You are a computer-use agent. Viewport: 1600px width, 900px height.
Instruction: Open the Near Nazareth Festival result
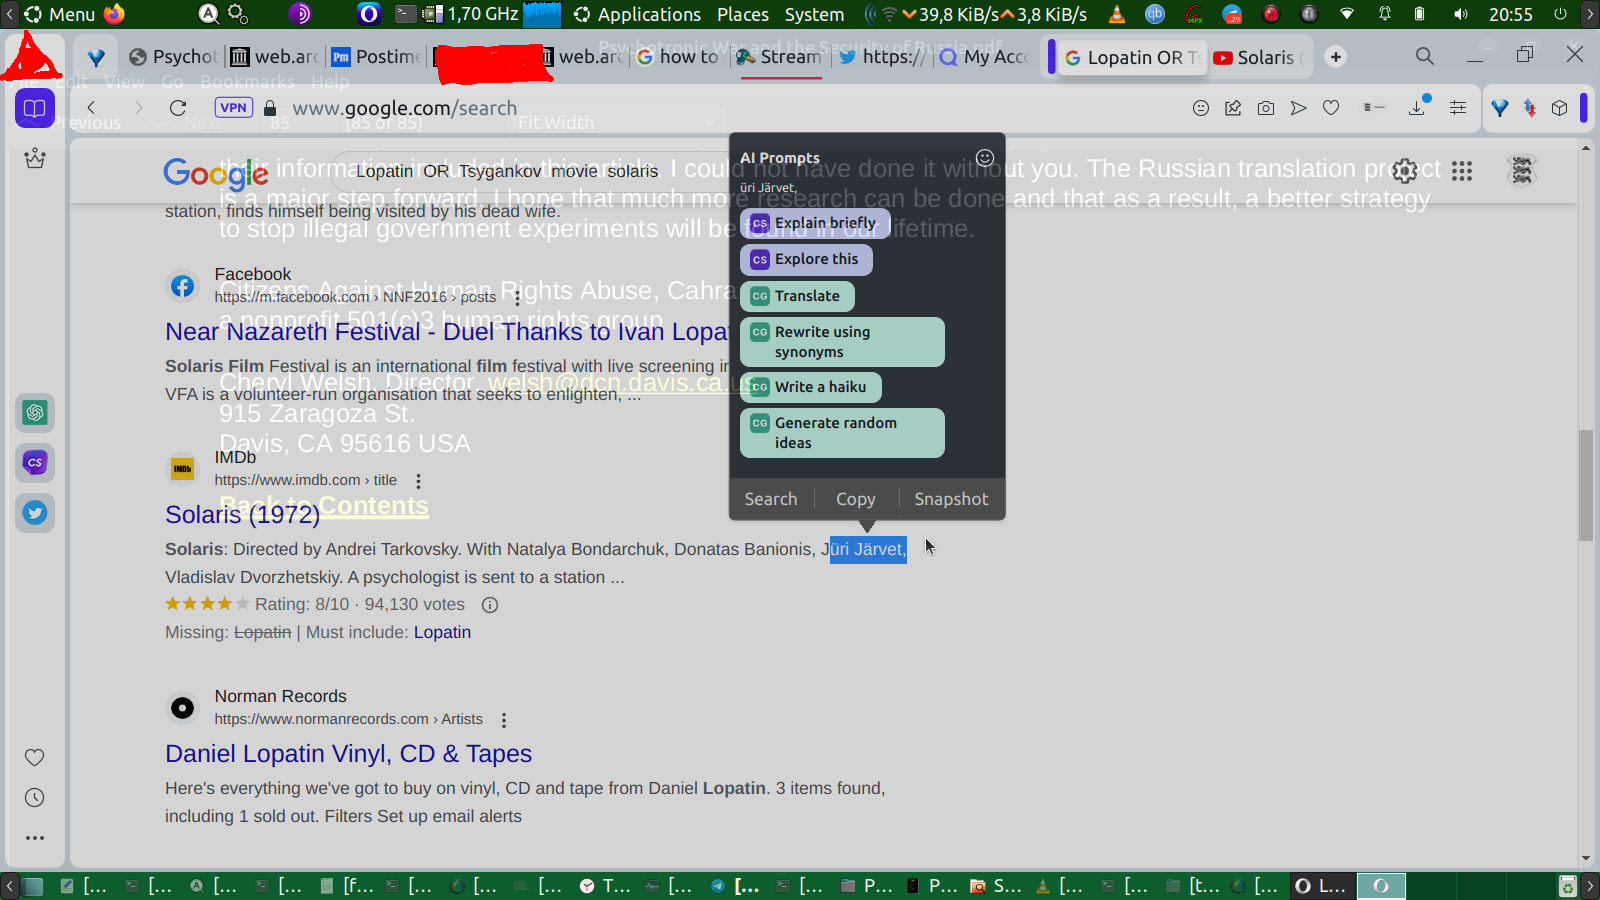coord(447,332)
